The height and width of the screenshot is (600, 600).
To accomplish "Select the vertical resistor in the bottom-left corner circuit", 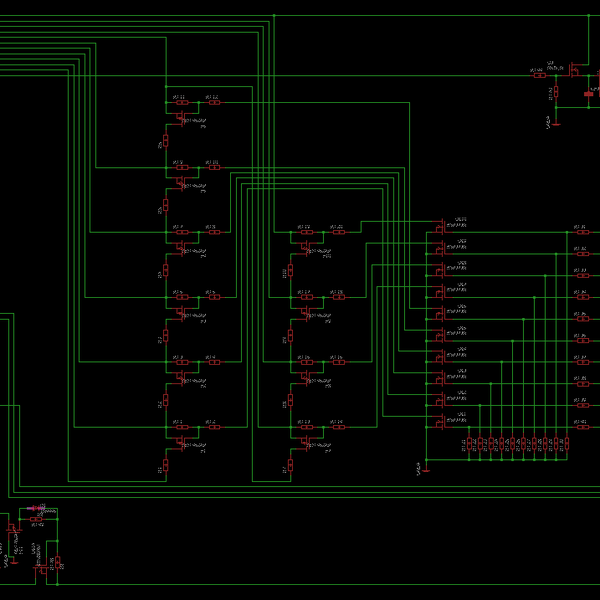I will [57, 562].
